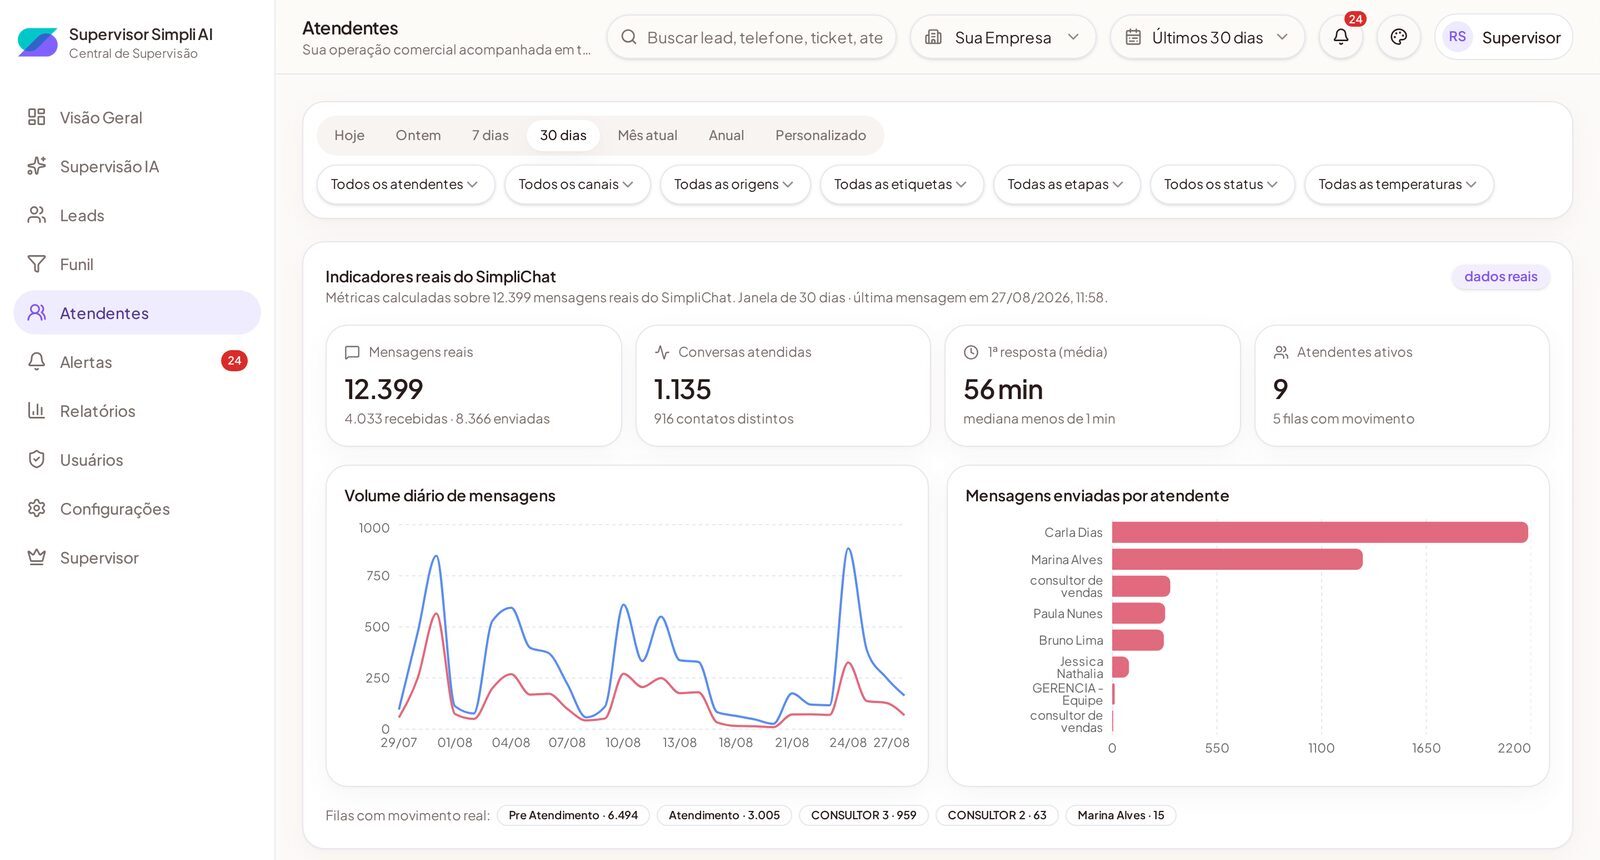Switch to the 7 dias tab

(490, 136)
